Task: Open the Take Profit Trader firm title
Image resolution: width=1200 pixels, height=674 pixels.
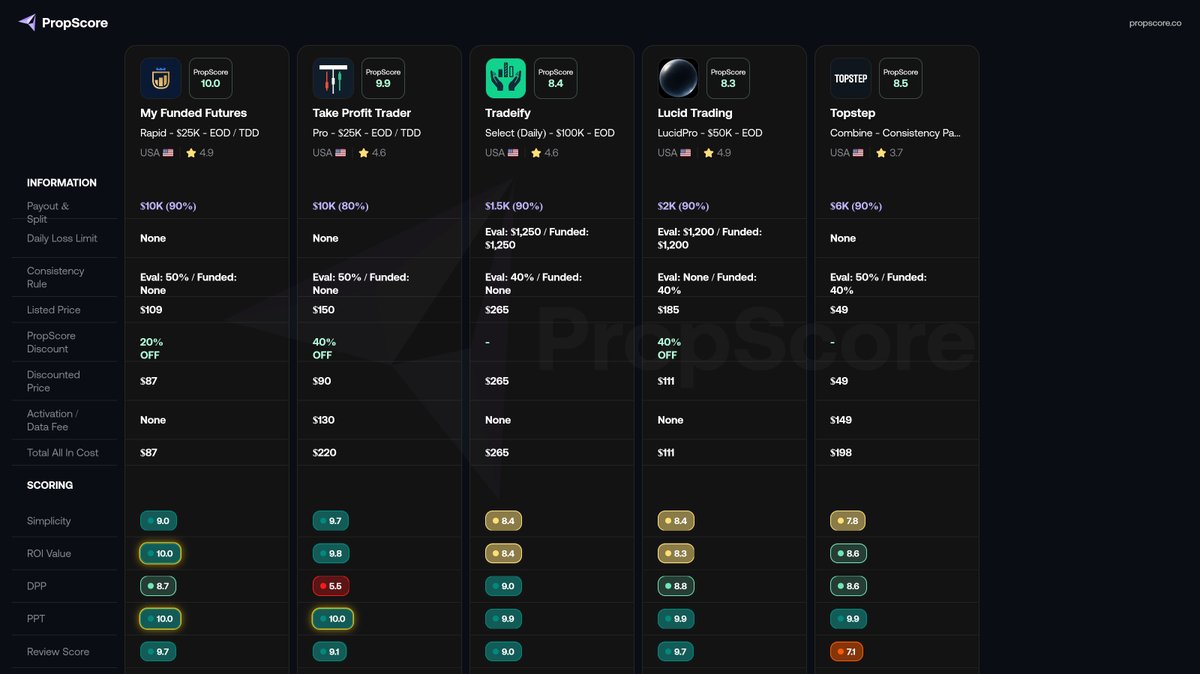Action: click(362, 113)
